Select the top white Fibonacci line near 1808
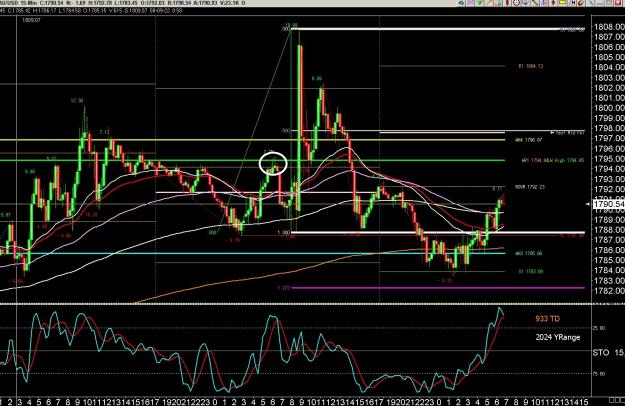This screenshot has height=406, width=625. coord(438,29)
